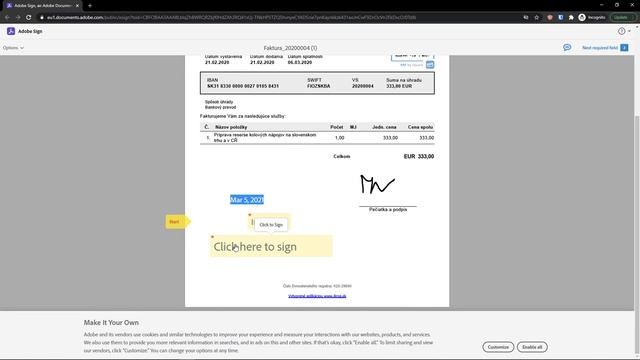Open the Brave shield extension icon

click(550, 17)
